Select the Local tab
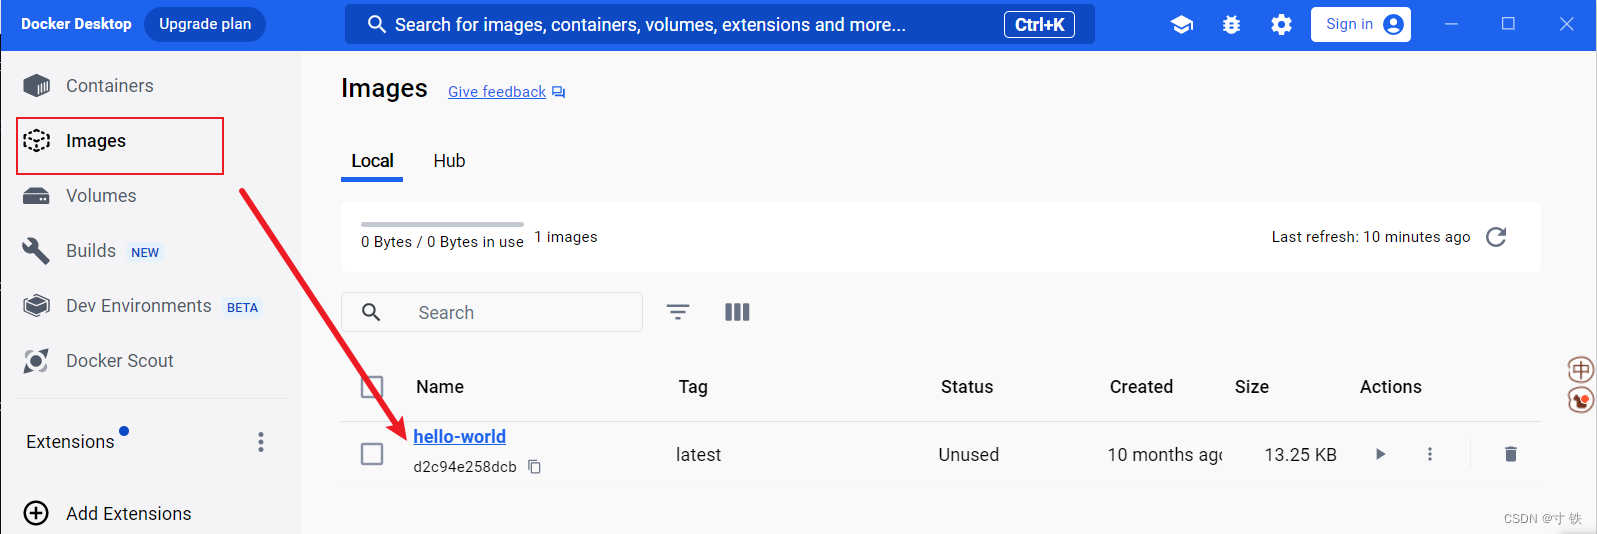1597x534 pixels. [372, 161]
